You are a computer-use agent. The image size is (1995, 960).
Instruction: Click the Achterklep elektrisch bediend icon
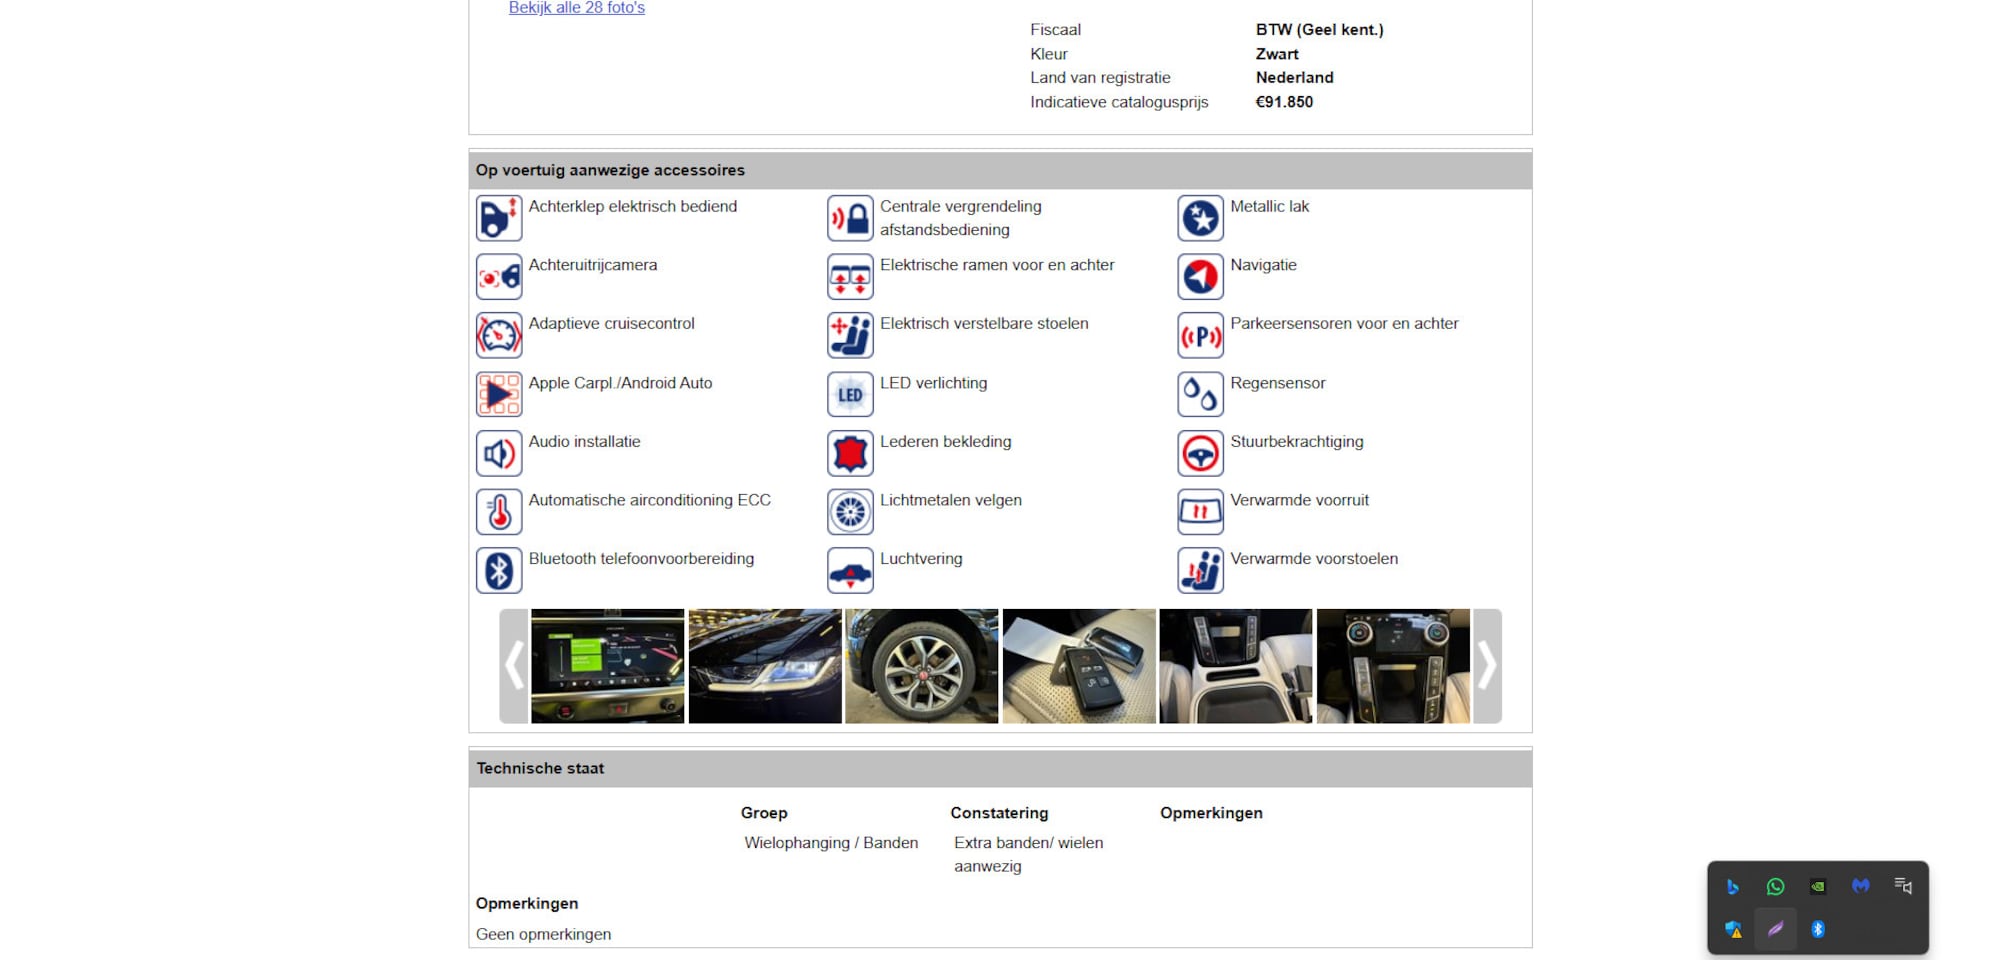point(498,218)
